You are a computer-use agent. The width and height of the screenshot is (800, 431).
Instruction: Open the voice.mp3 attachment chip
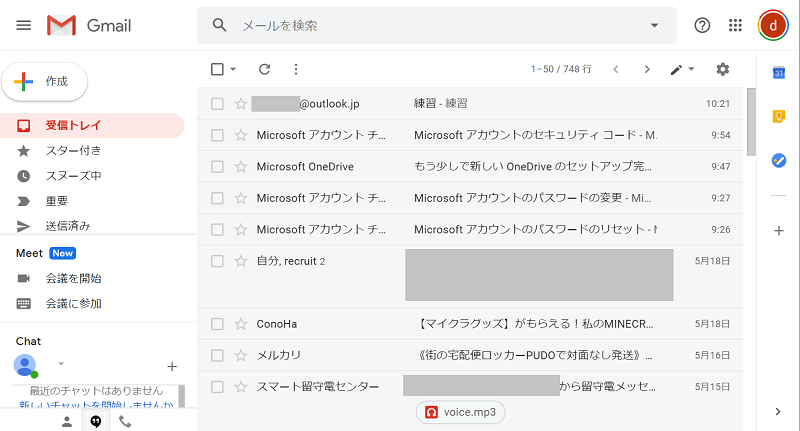click(x=461, y=412)
